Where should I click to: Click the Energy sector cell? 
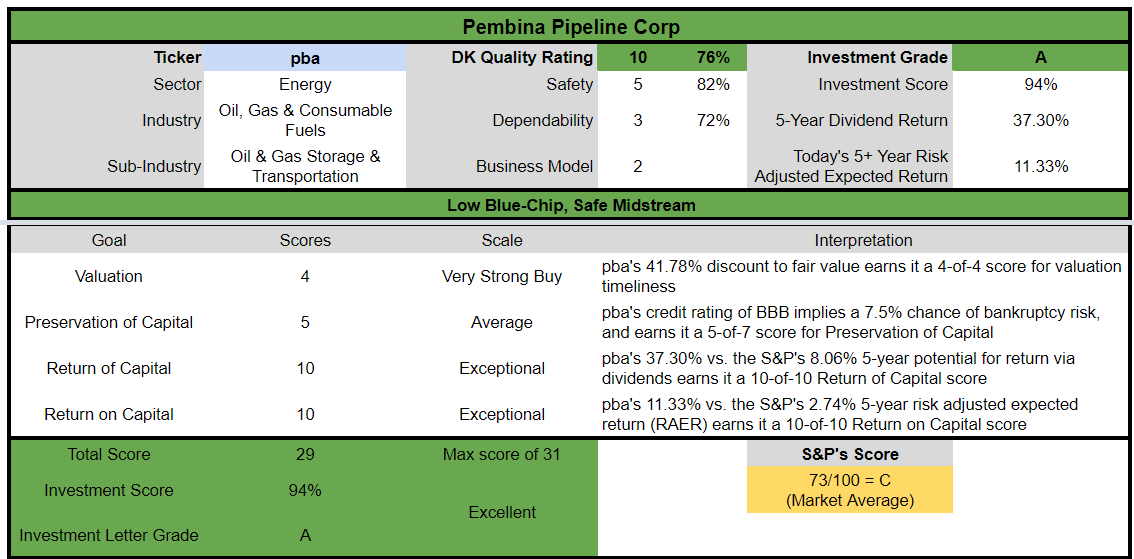coord(304,85)
